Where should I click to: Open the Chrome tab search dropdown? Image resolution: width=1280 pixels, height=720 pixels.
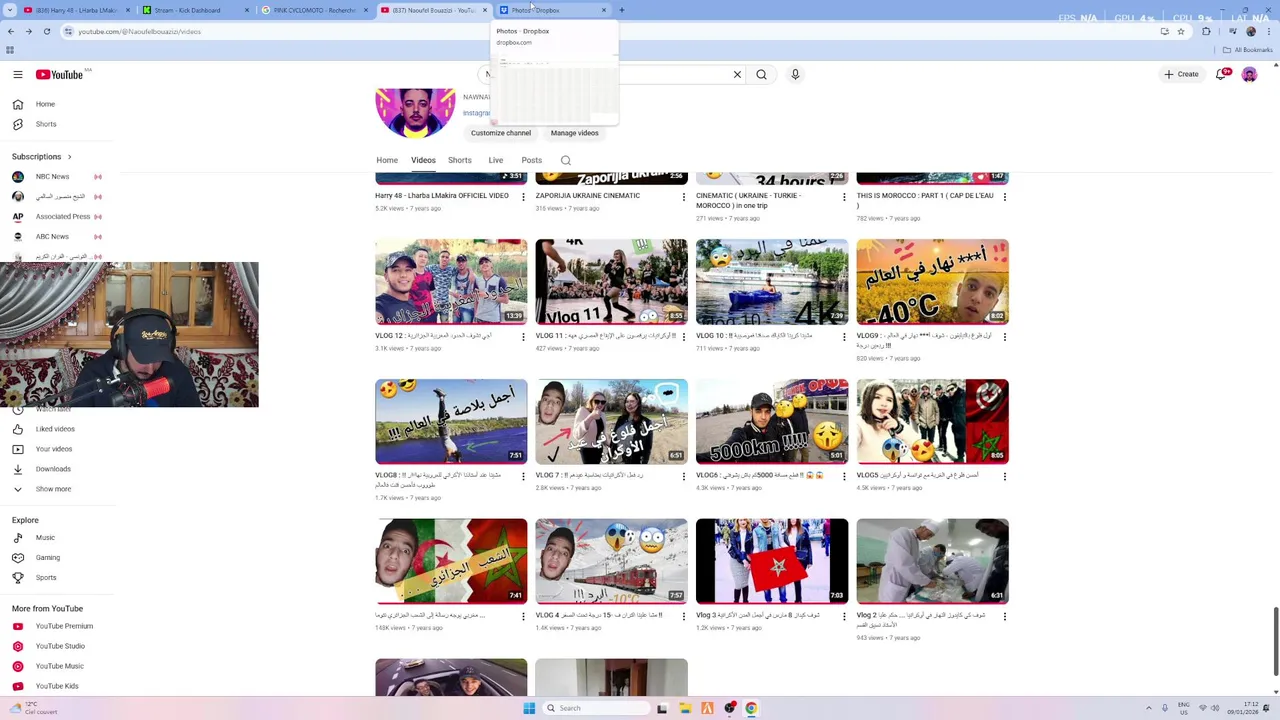point(10,10)
